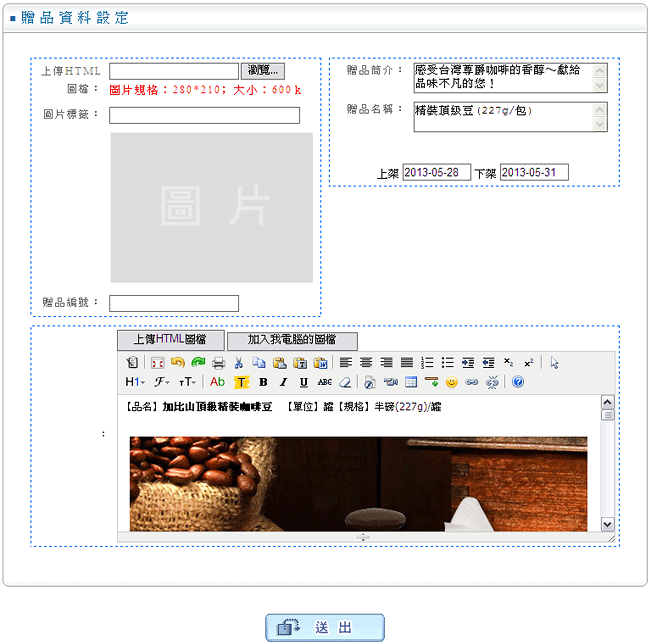Click the 加比山頂級精裝咖啡豆 text

tap(217, 407)
